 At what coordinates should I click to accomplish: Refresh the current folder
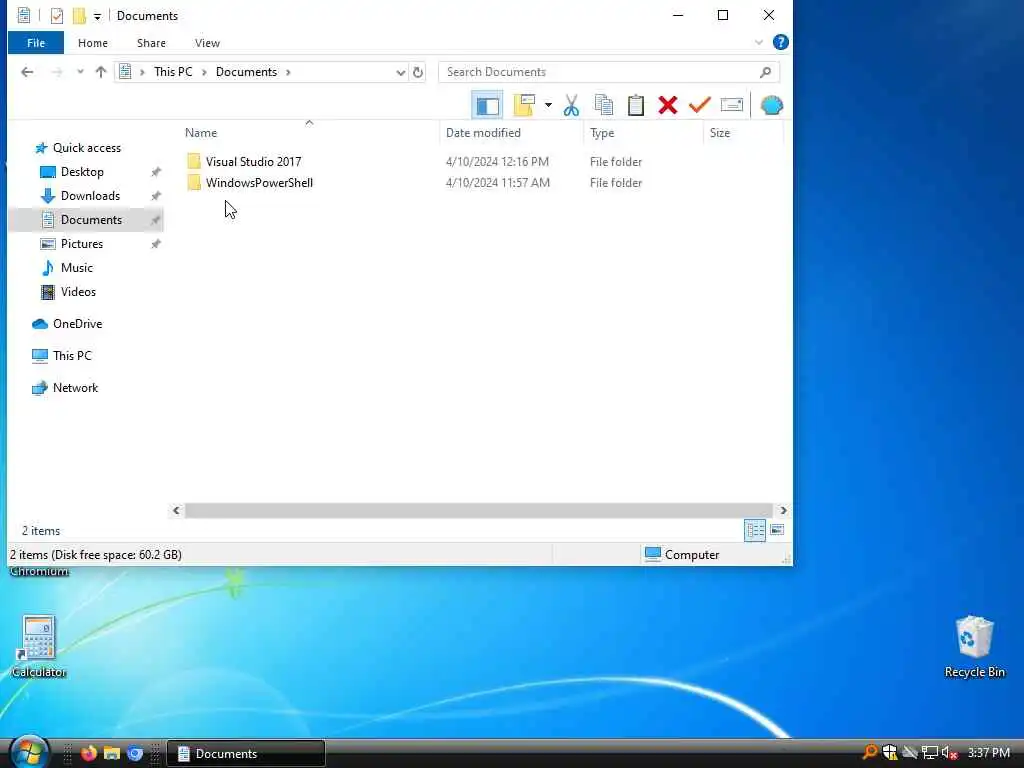pos(418,72)
